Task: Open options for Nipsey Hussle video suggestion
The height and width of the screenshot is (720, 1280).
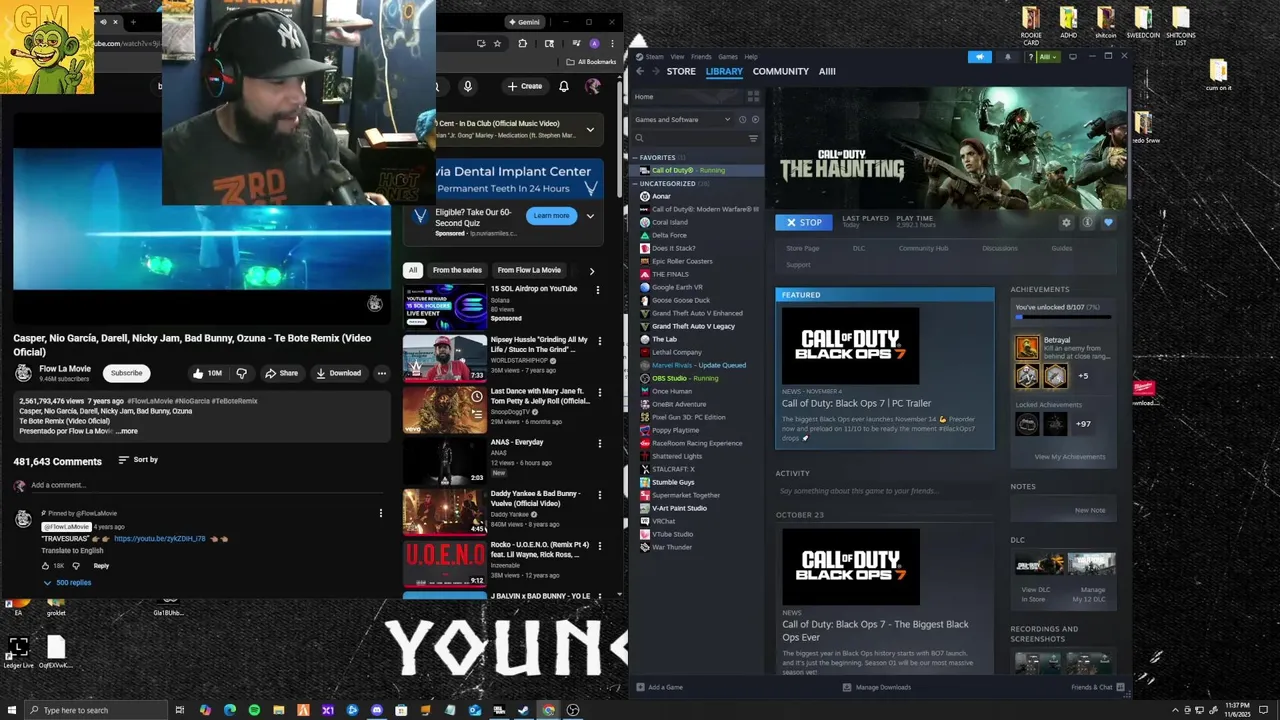Action: [x=599, y=341]
